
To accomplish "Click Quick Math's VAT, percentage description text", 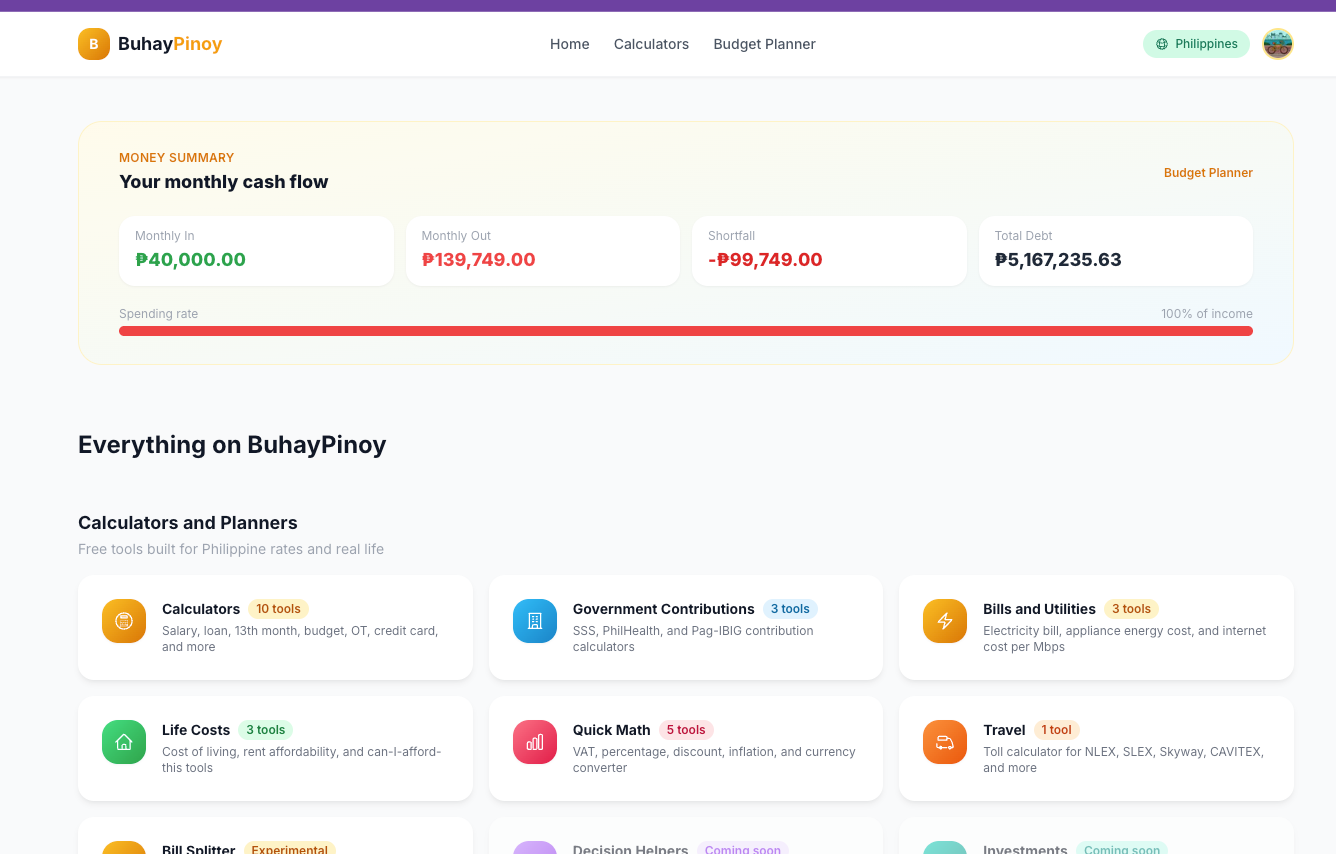I will [x=714, y=760].
